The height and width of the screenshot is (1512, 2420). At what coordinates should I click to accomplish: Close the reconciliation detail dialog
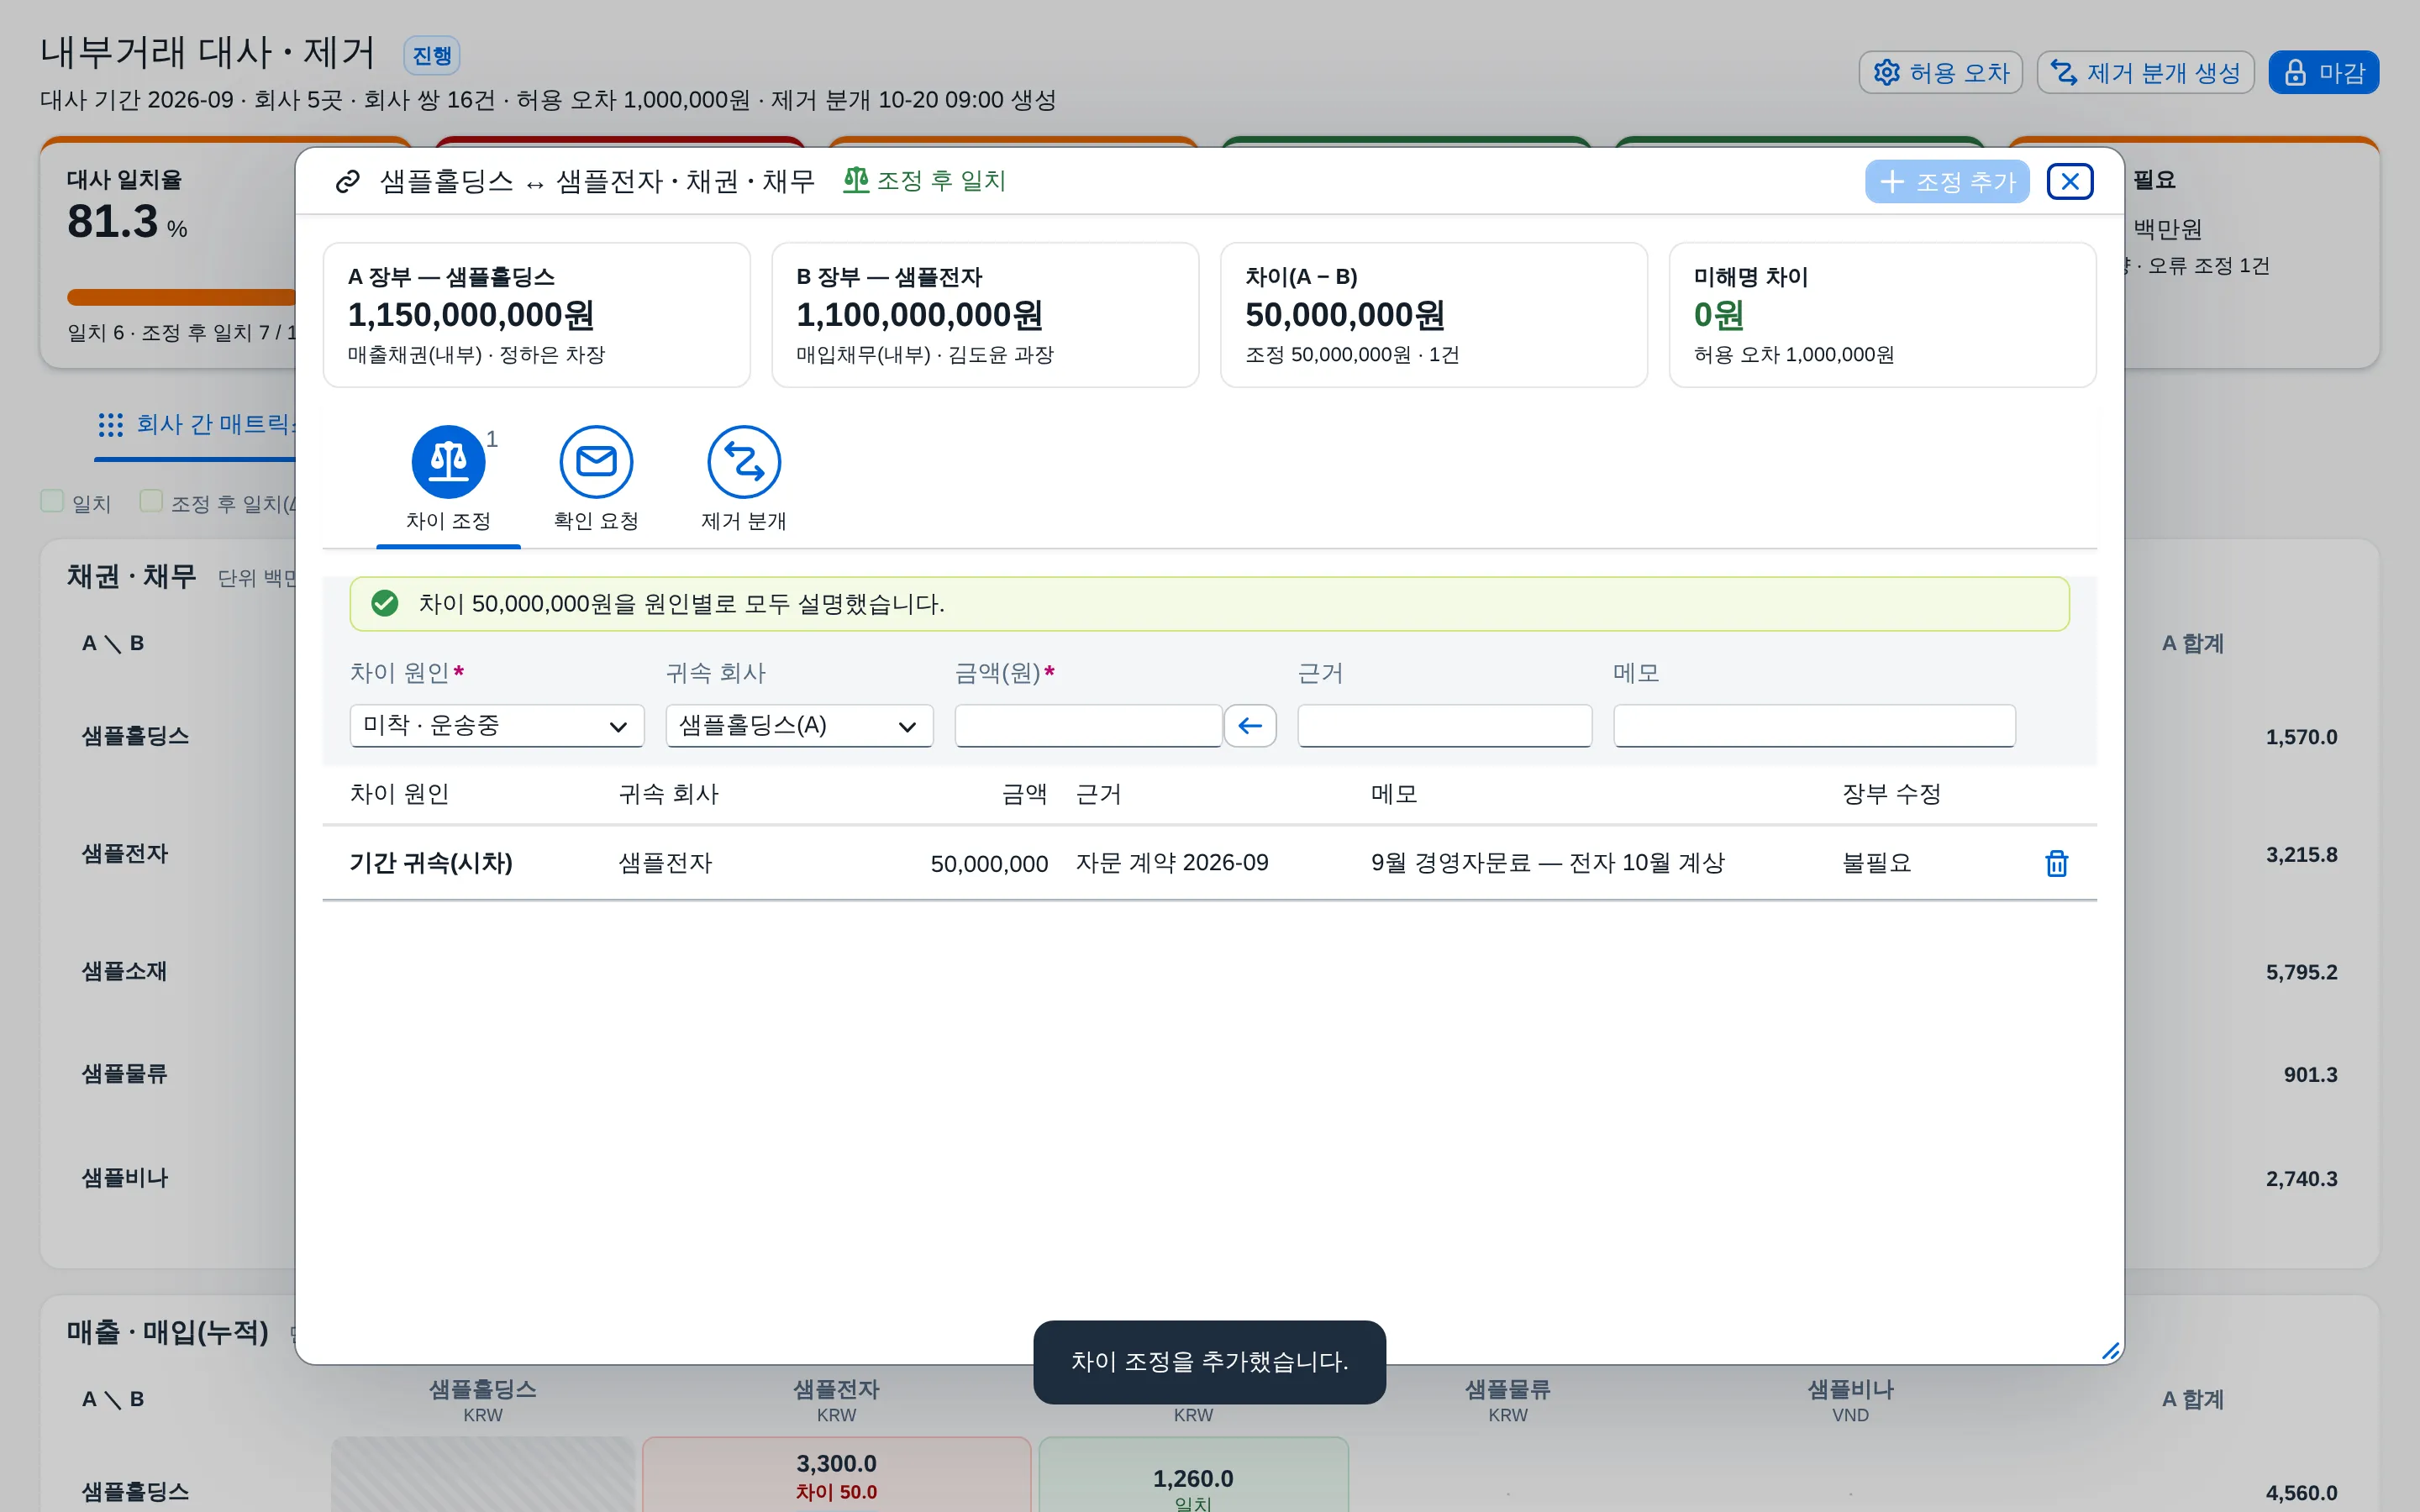tap(2070, 181)
